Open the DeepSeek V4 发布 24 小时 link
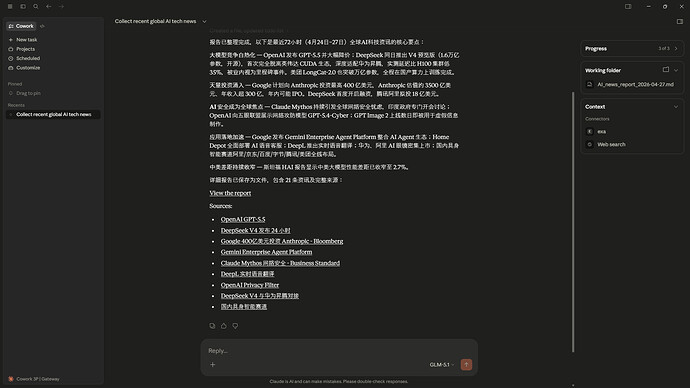Image resolution: width=690 pixels, height=388 pixels. point(256,231)
